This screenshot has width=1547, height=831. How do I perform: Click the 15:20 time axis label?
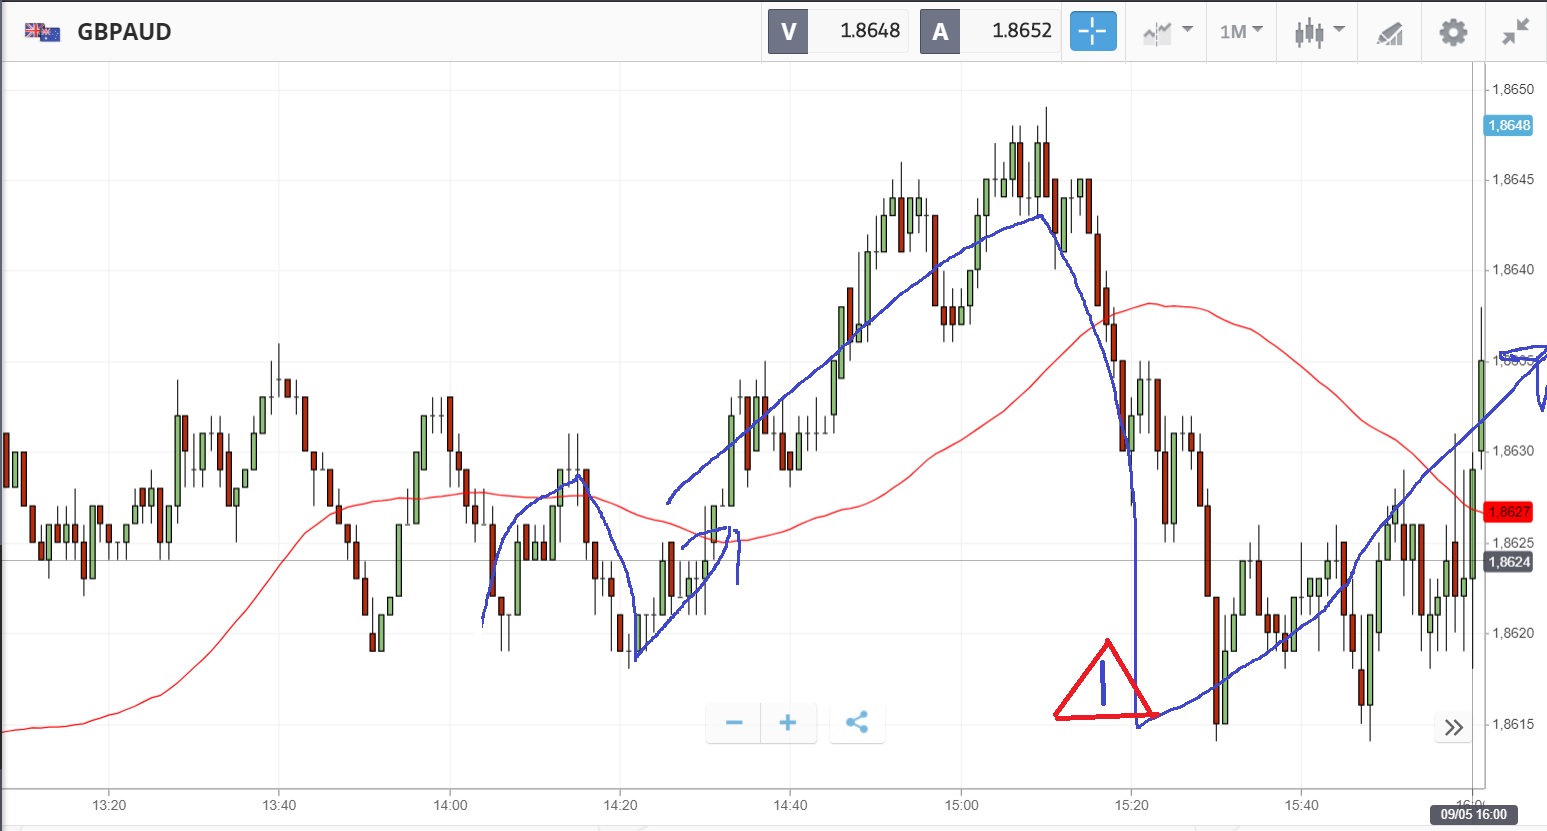pyautogui.click(x=1131, y=805)
